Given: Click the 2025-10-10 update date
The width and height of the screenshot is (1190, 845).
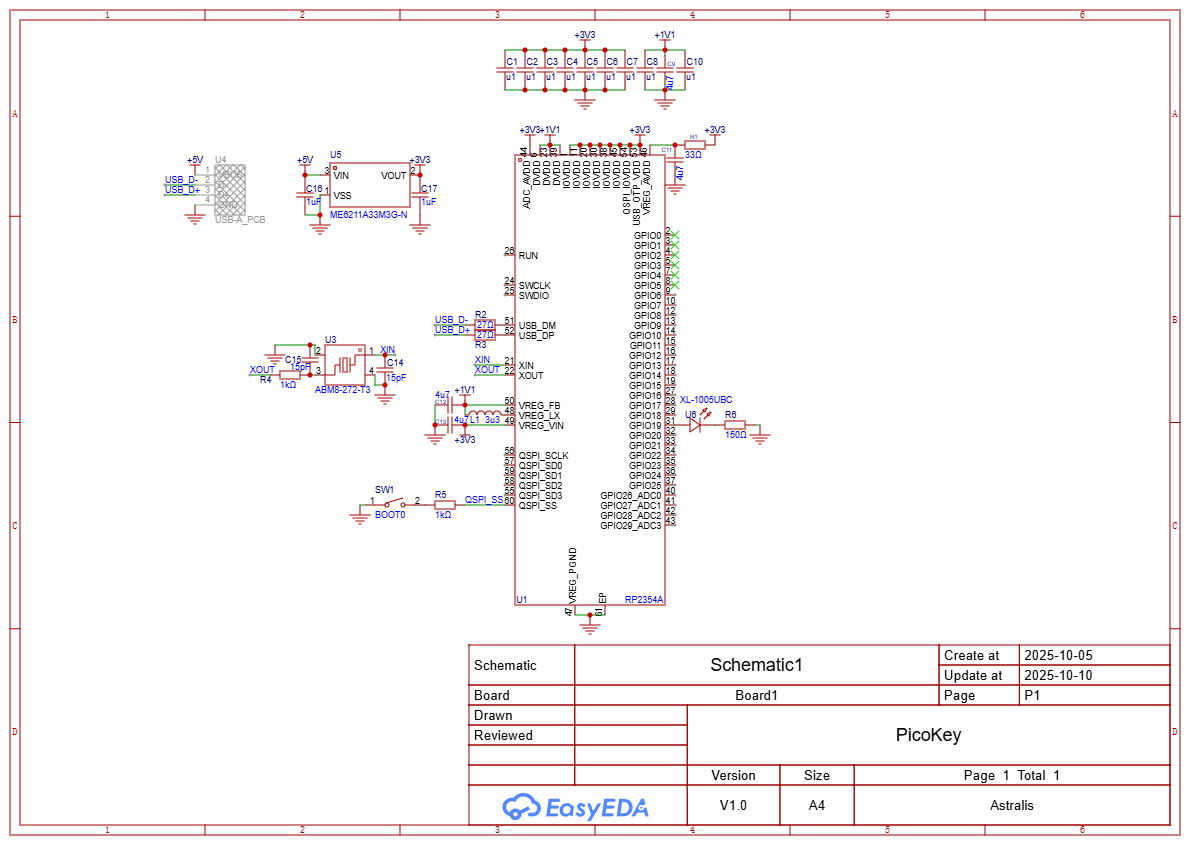Looking at the screenshot, I should click(1058, 675).
